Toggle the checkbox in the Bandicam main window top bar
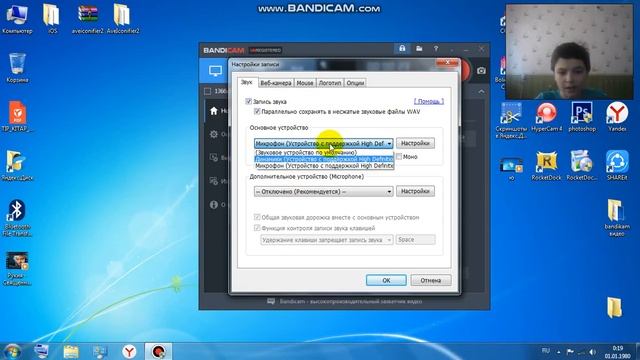 [207, 91]
